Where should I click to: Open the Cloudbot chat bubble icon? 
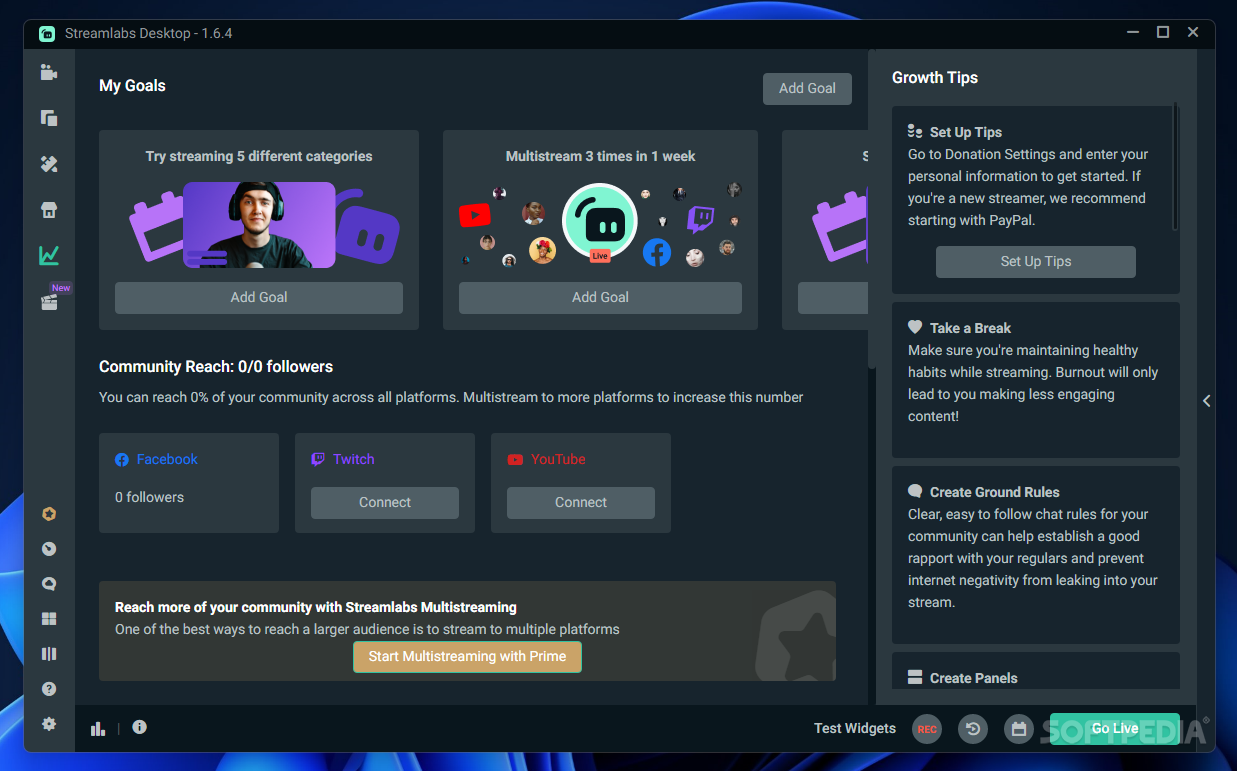(x=49, y=584)
